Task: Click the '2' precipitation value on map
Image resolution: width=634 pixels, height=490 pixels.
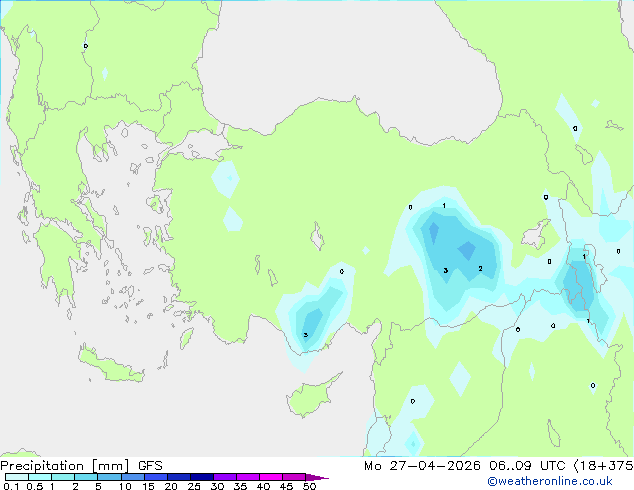Action: click(x=480, y=268)
